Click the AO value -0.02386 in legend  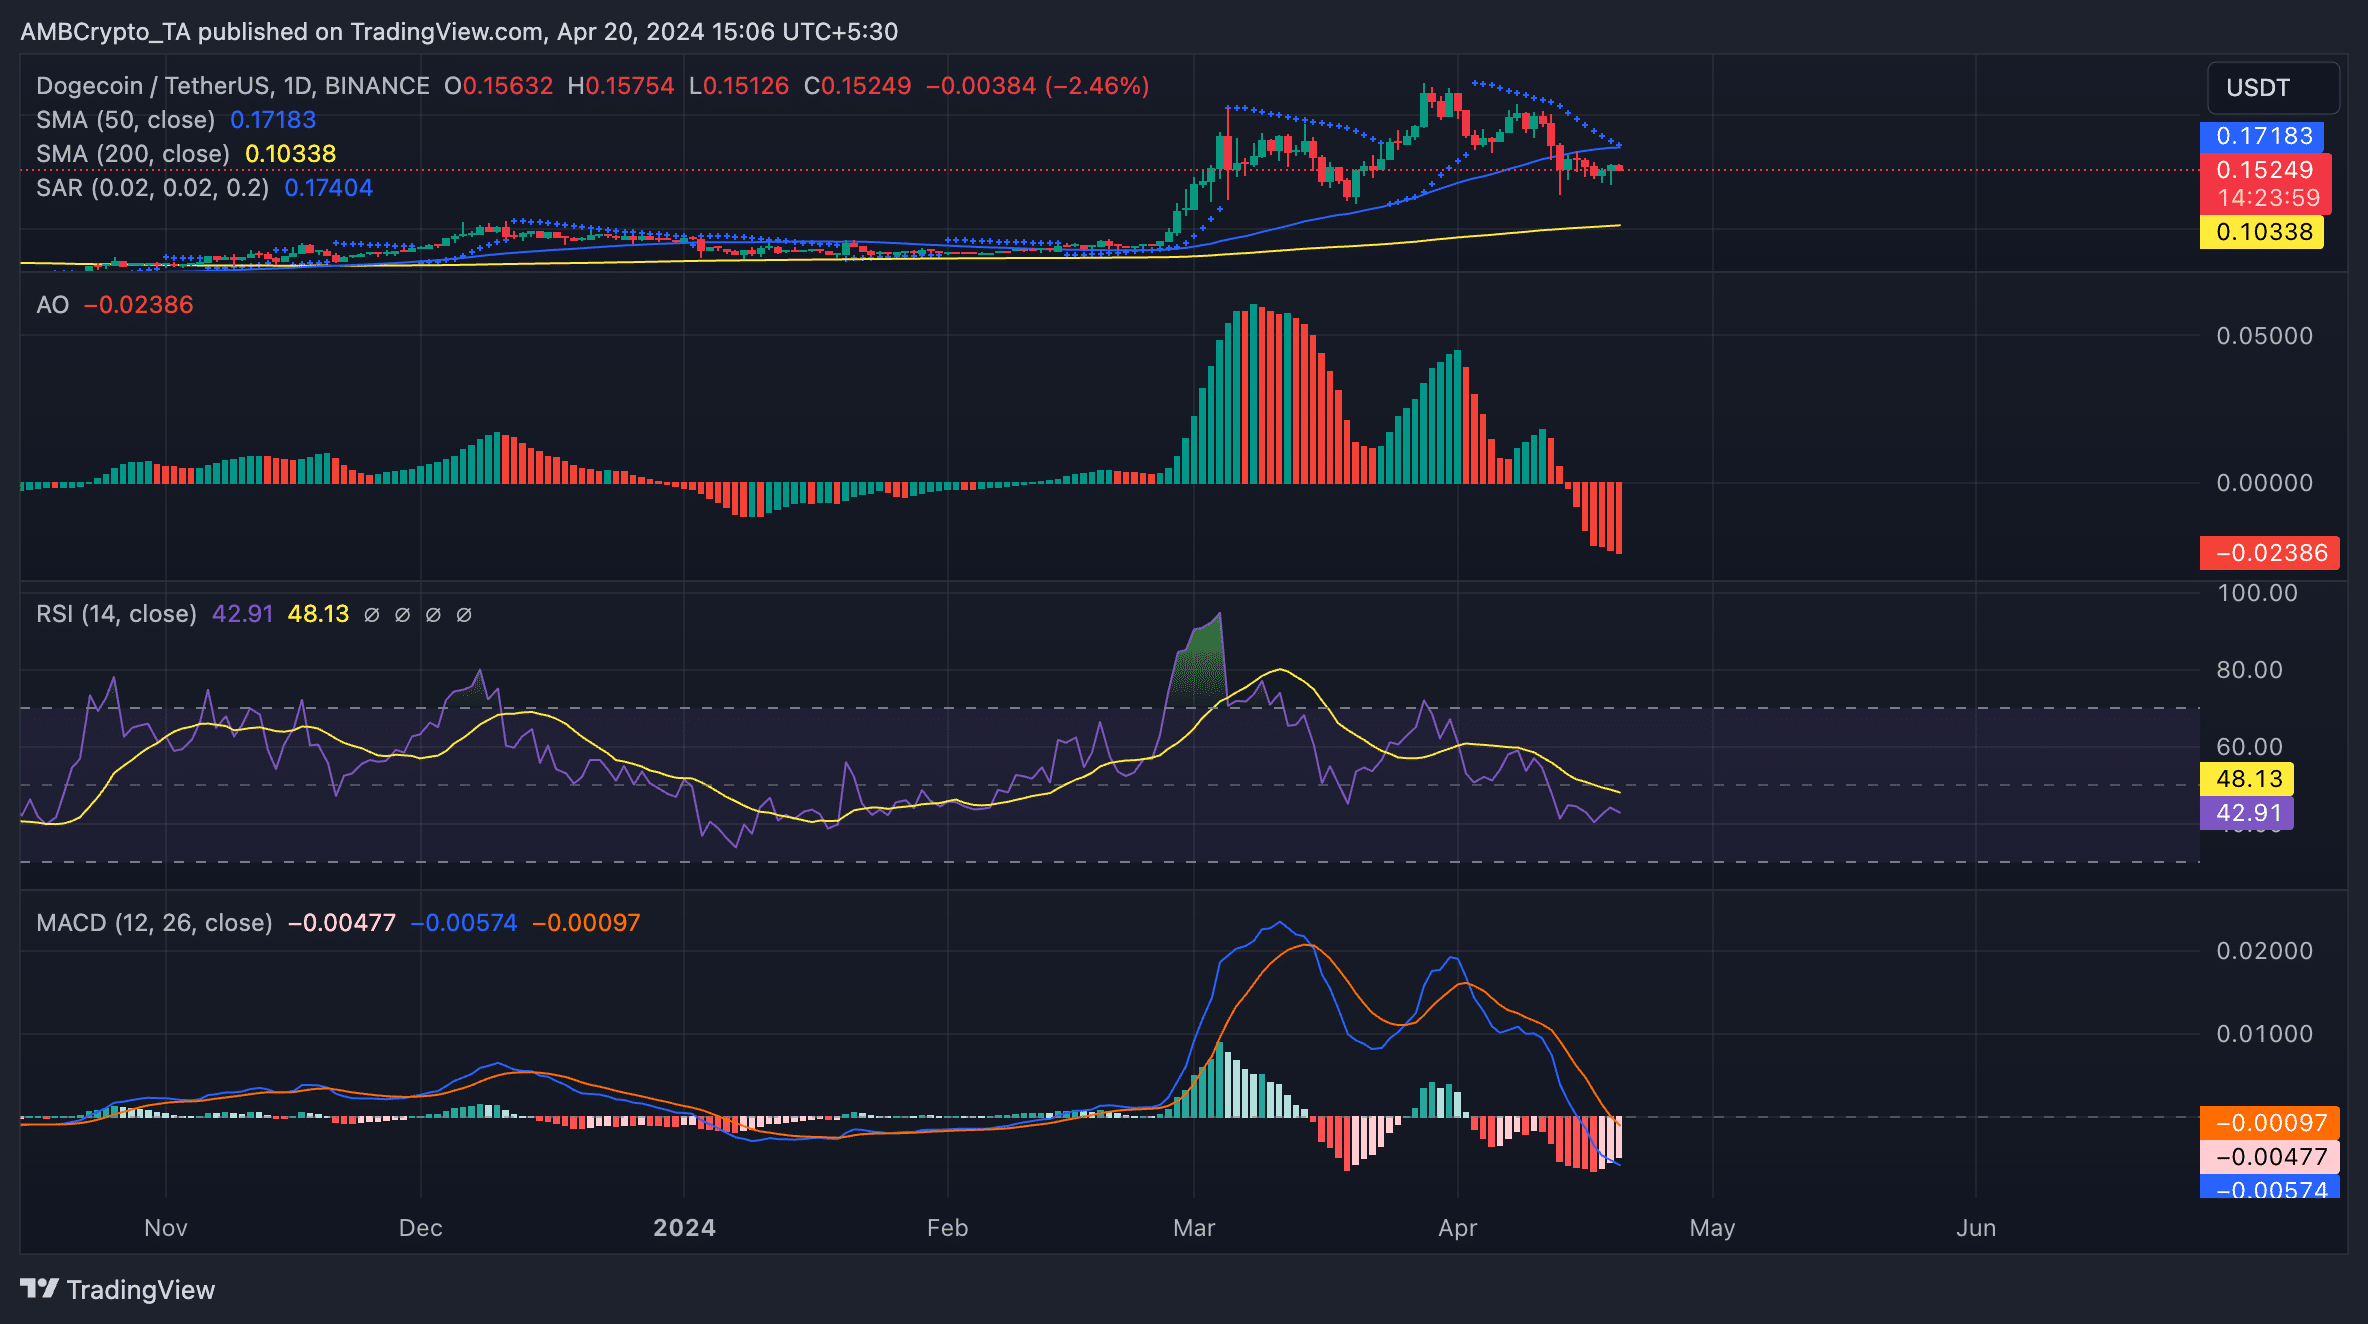(x=139, y=305)
